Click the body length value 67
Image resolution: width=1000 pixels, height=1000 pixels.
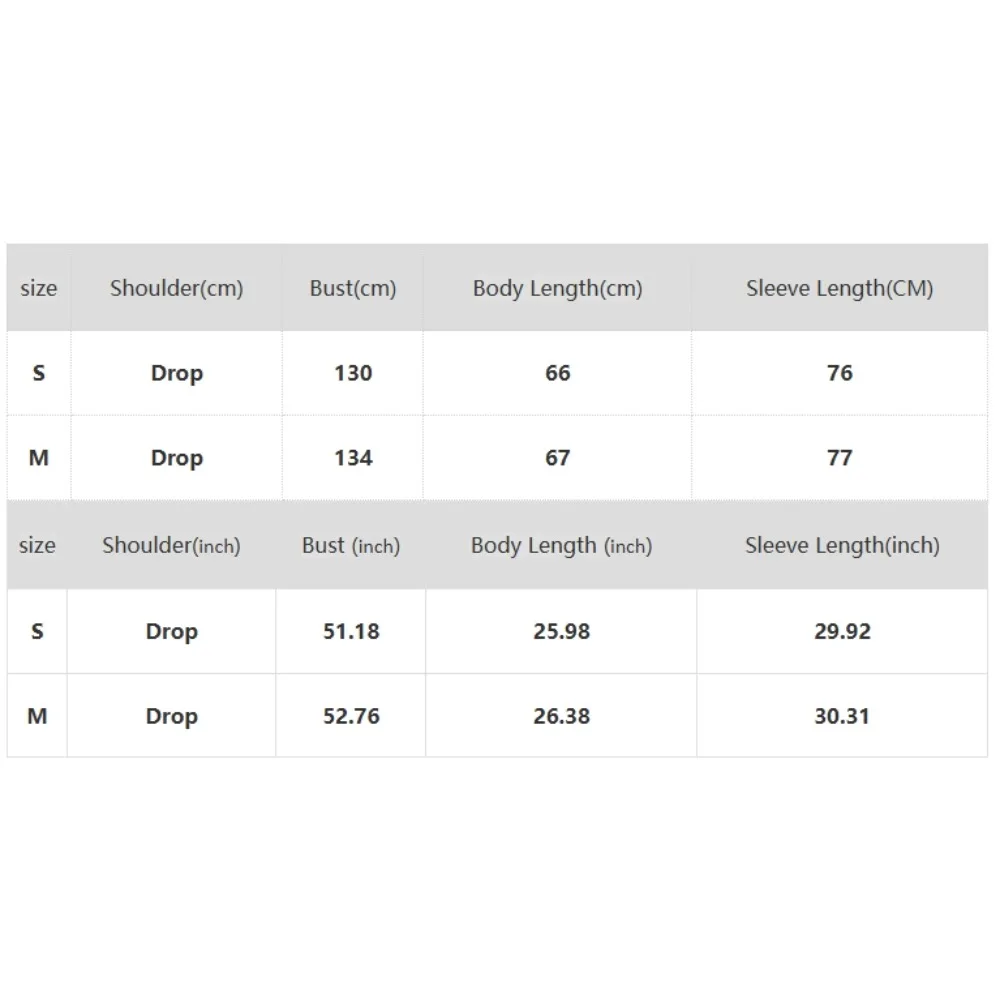pos(557,458)
